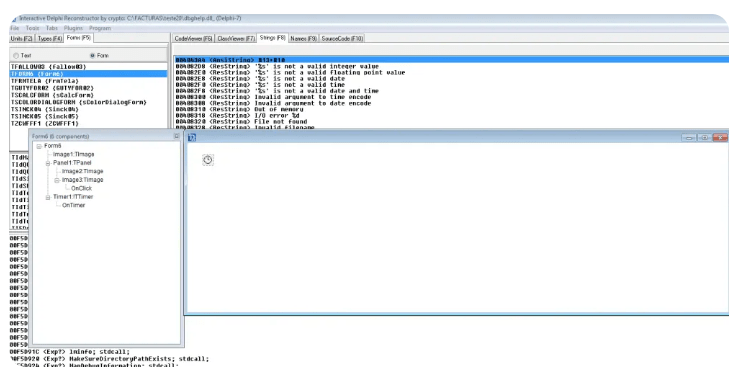This screenshot has height=386, width=742.
Task: Select Image3:TImage in component tree
Action: [x=82, y=180]
